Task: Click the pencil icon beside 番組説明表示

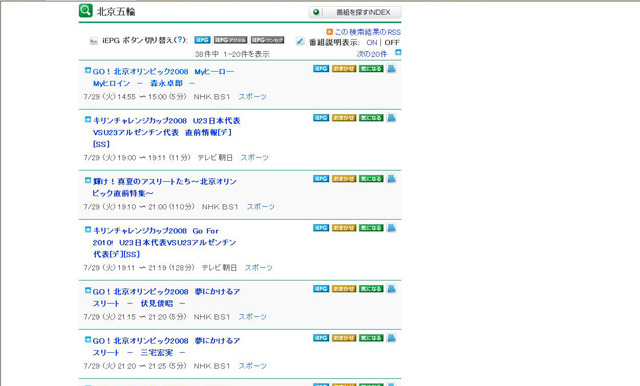Action: click(x=300, y=41)
